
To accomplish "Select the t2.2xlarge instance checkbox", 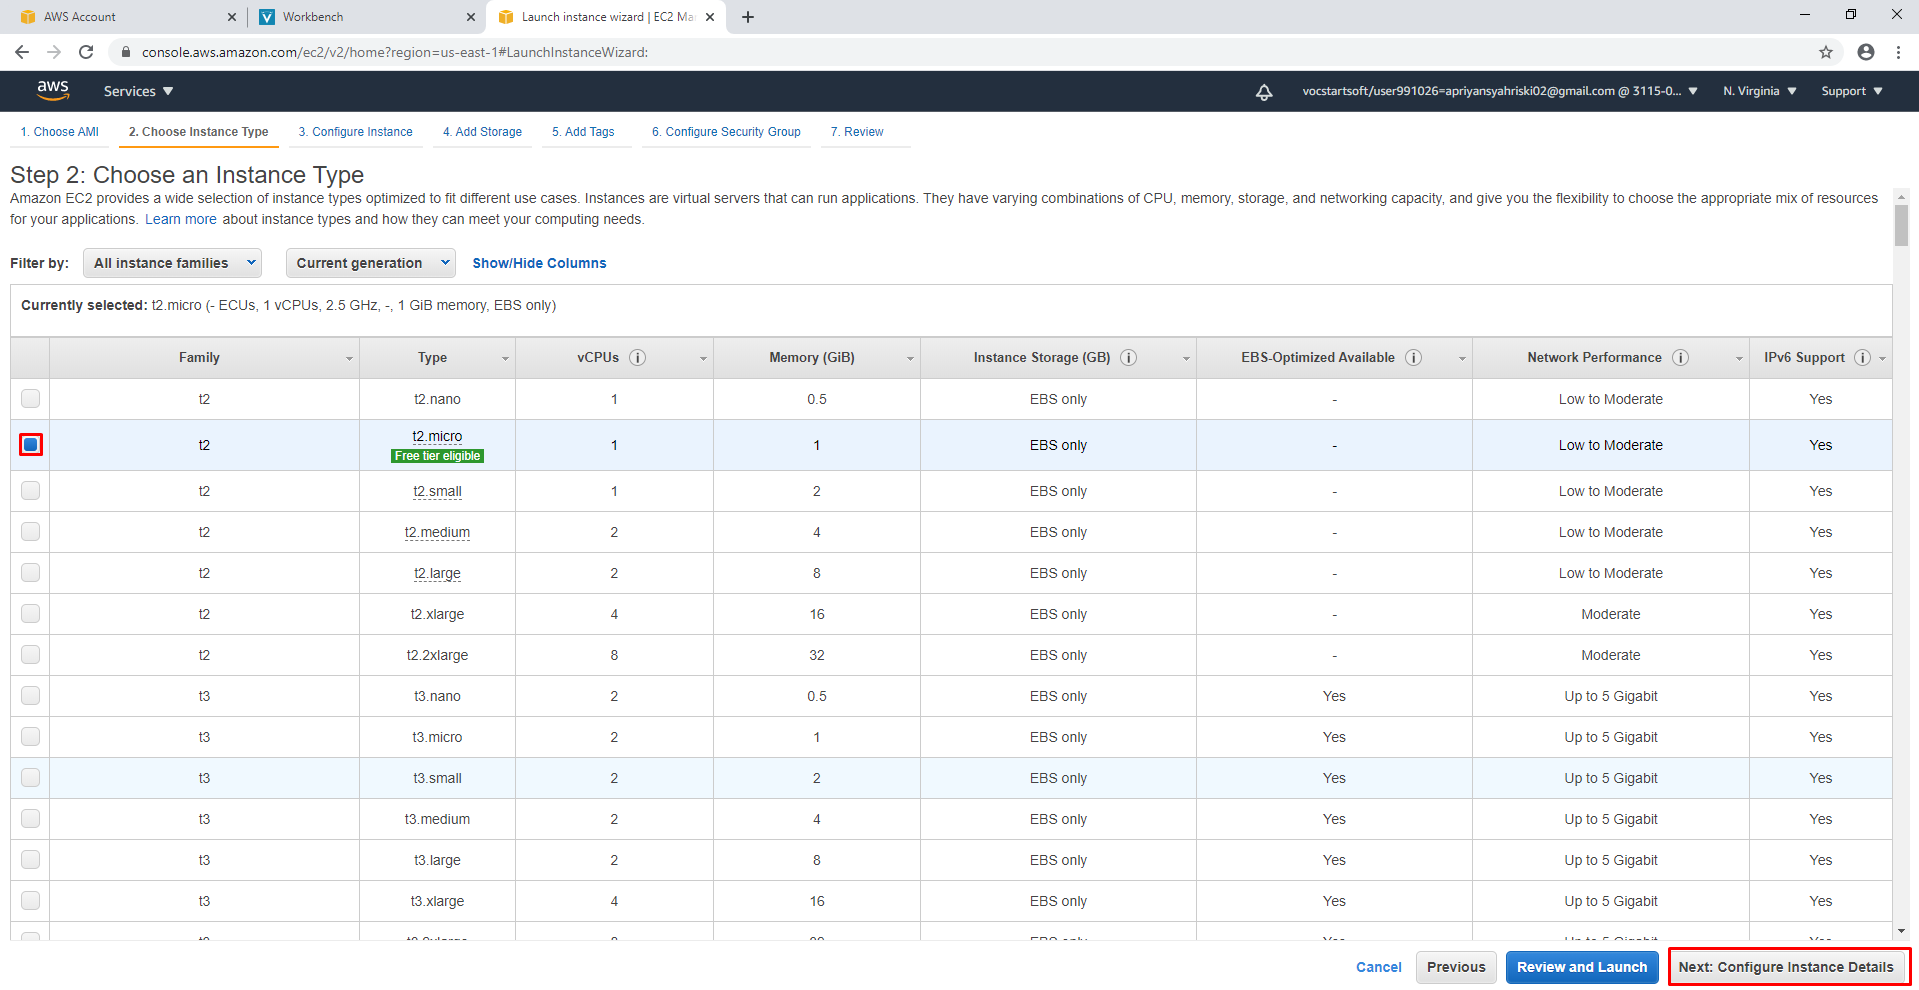I will point(31,655).
